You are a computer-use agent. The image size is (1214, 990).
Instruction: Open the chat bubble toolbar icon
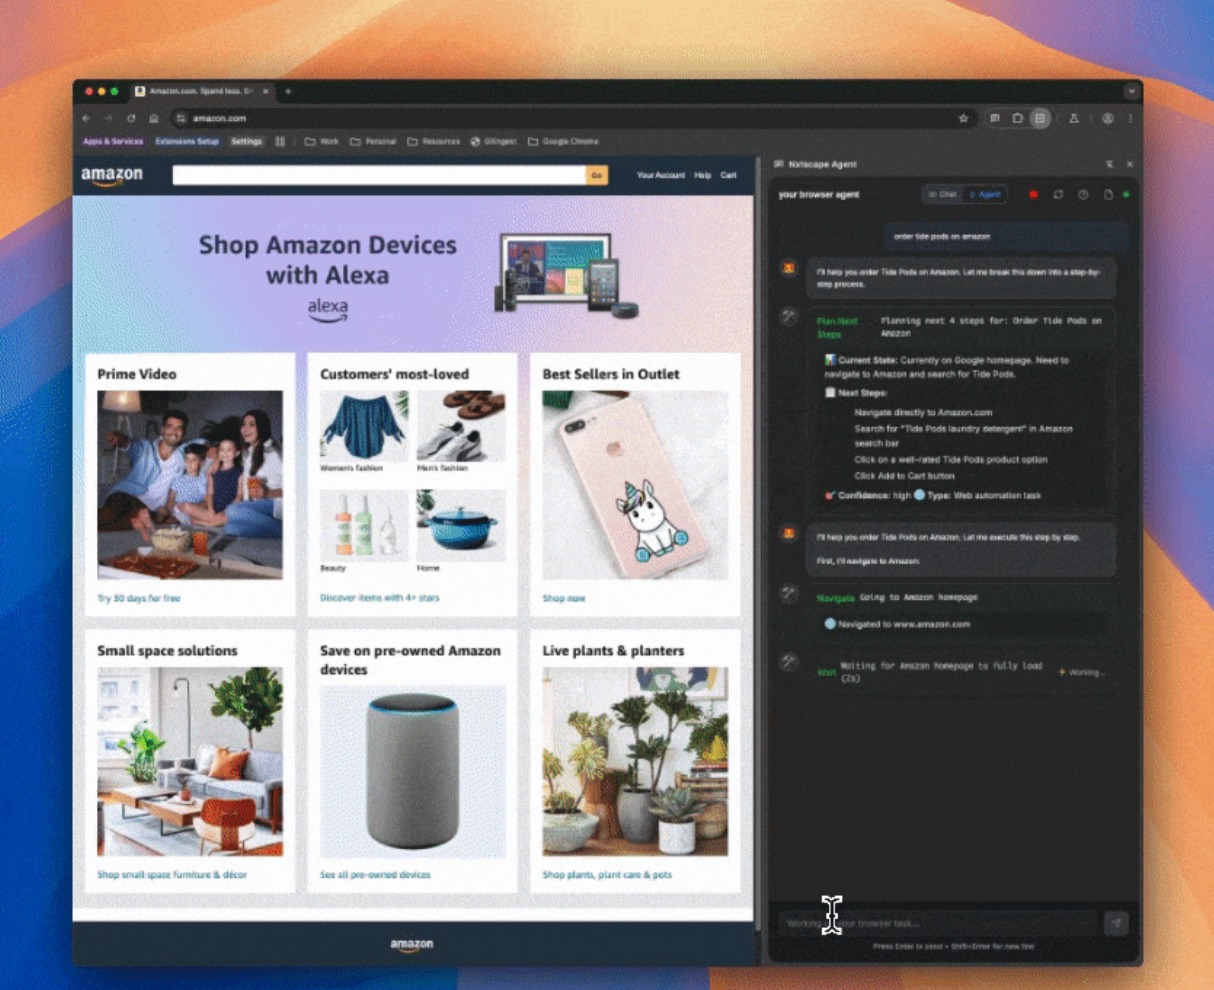tap(995, 118)
